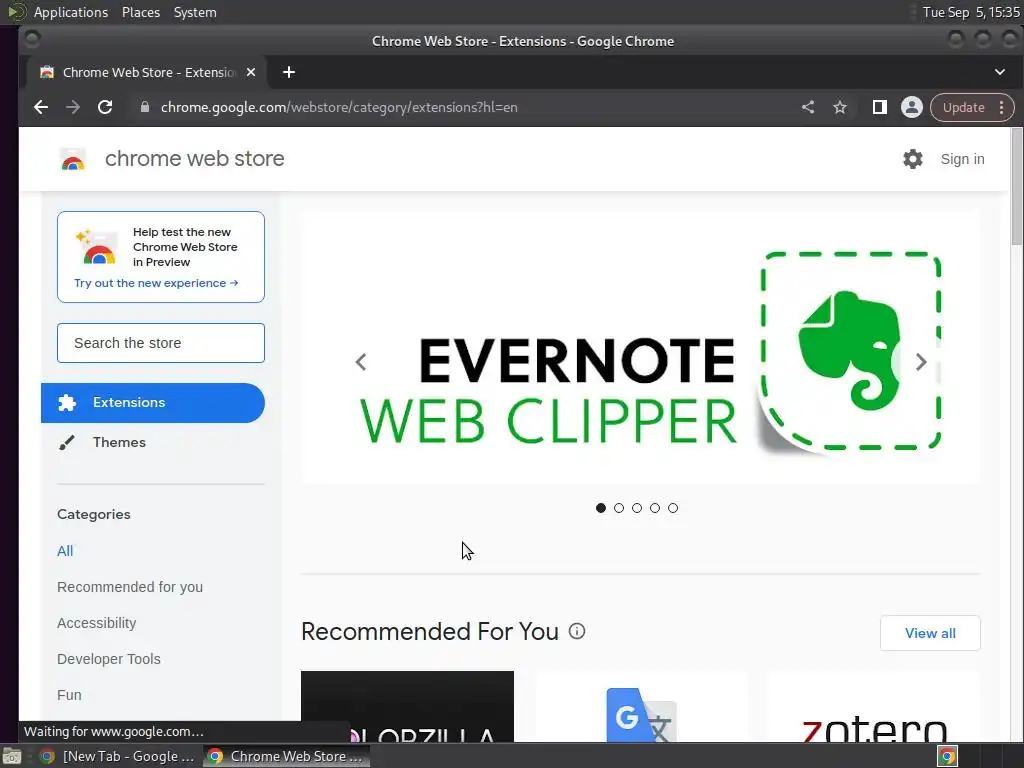Share this page using the share icon

808,107
